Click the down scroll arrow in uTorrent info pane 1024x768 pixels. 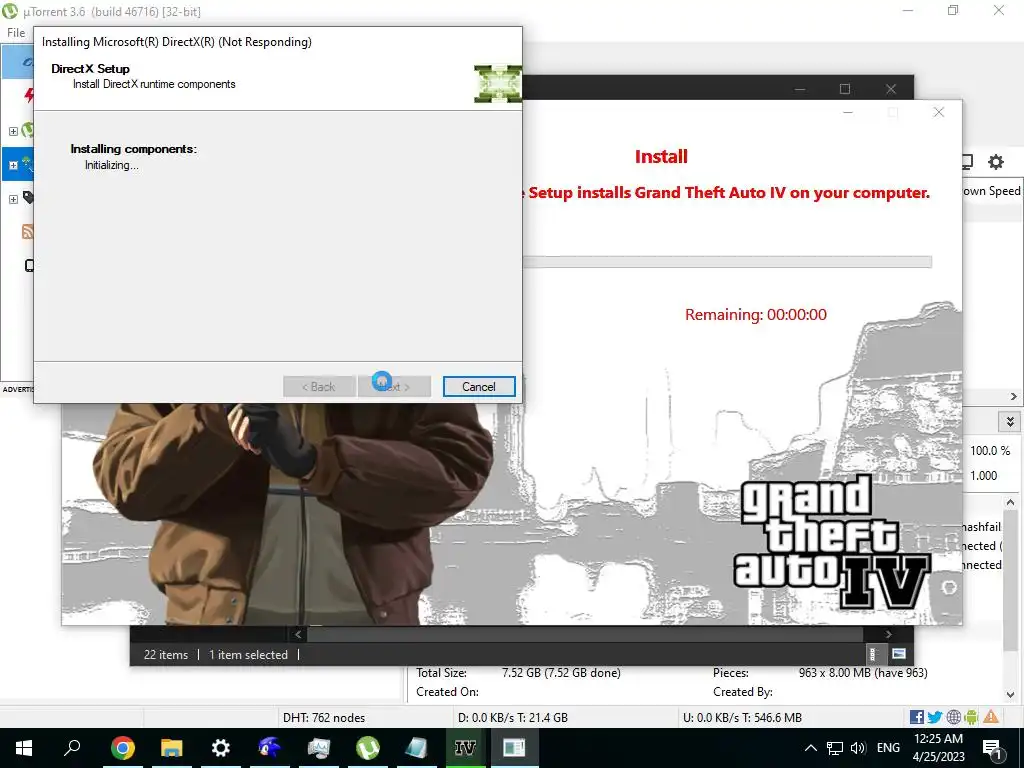click(1010, 695)
